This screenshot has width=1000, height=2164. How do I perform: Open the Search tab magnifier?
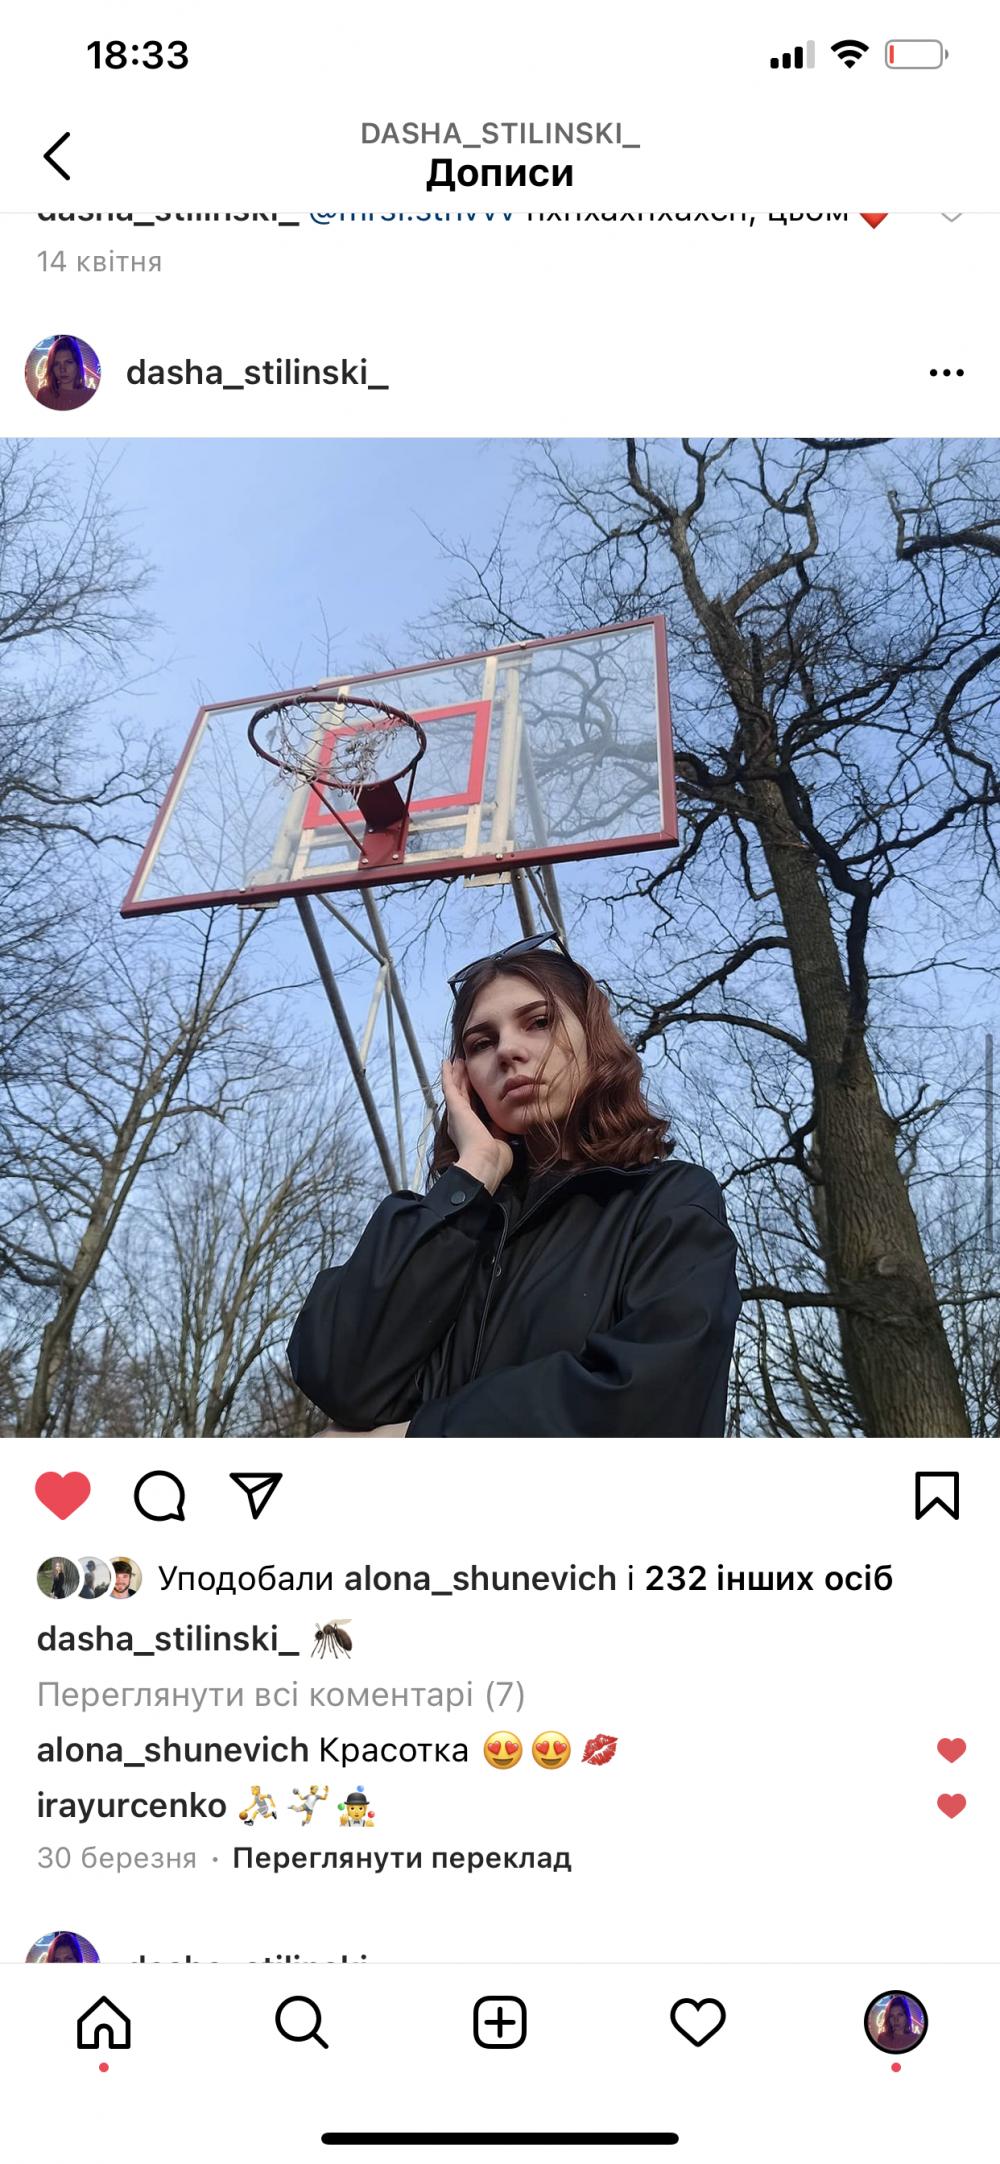[302, 2023]
